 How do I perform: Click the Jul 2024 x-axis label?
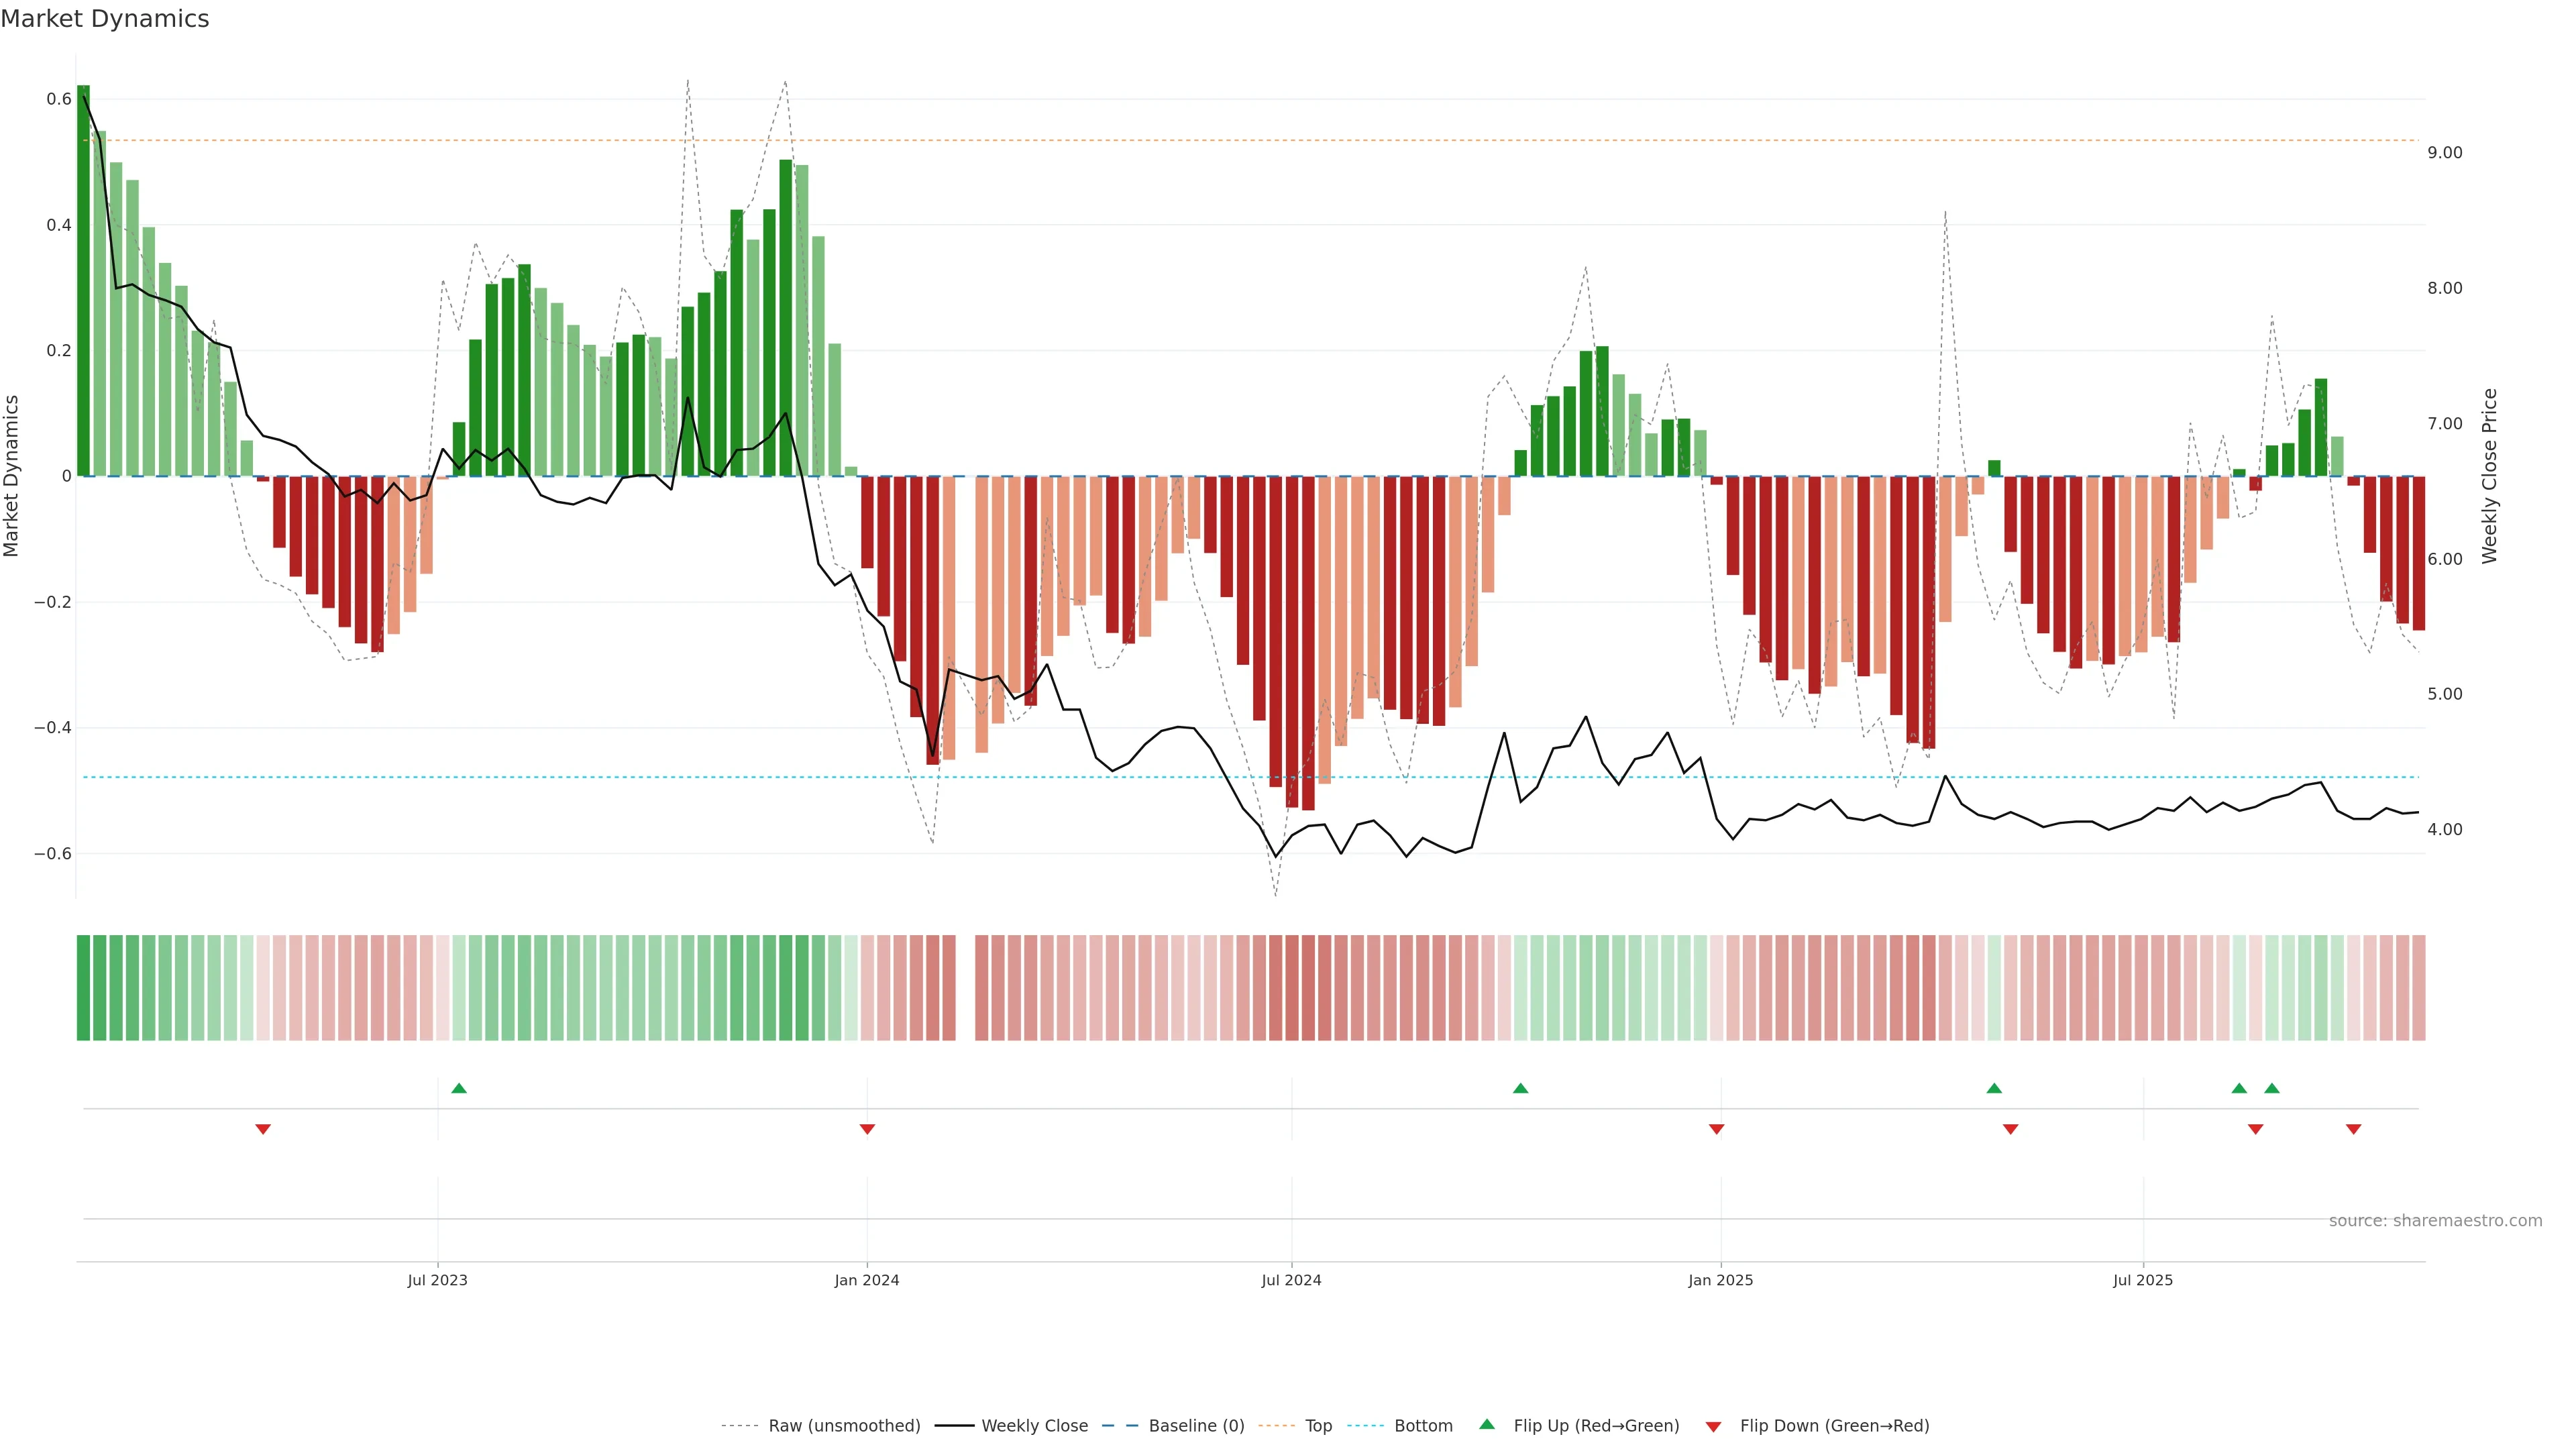click(1291, 1280)
